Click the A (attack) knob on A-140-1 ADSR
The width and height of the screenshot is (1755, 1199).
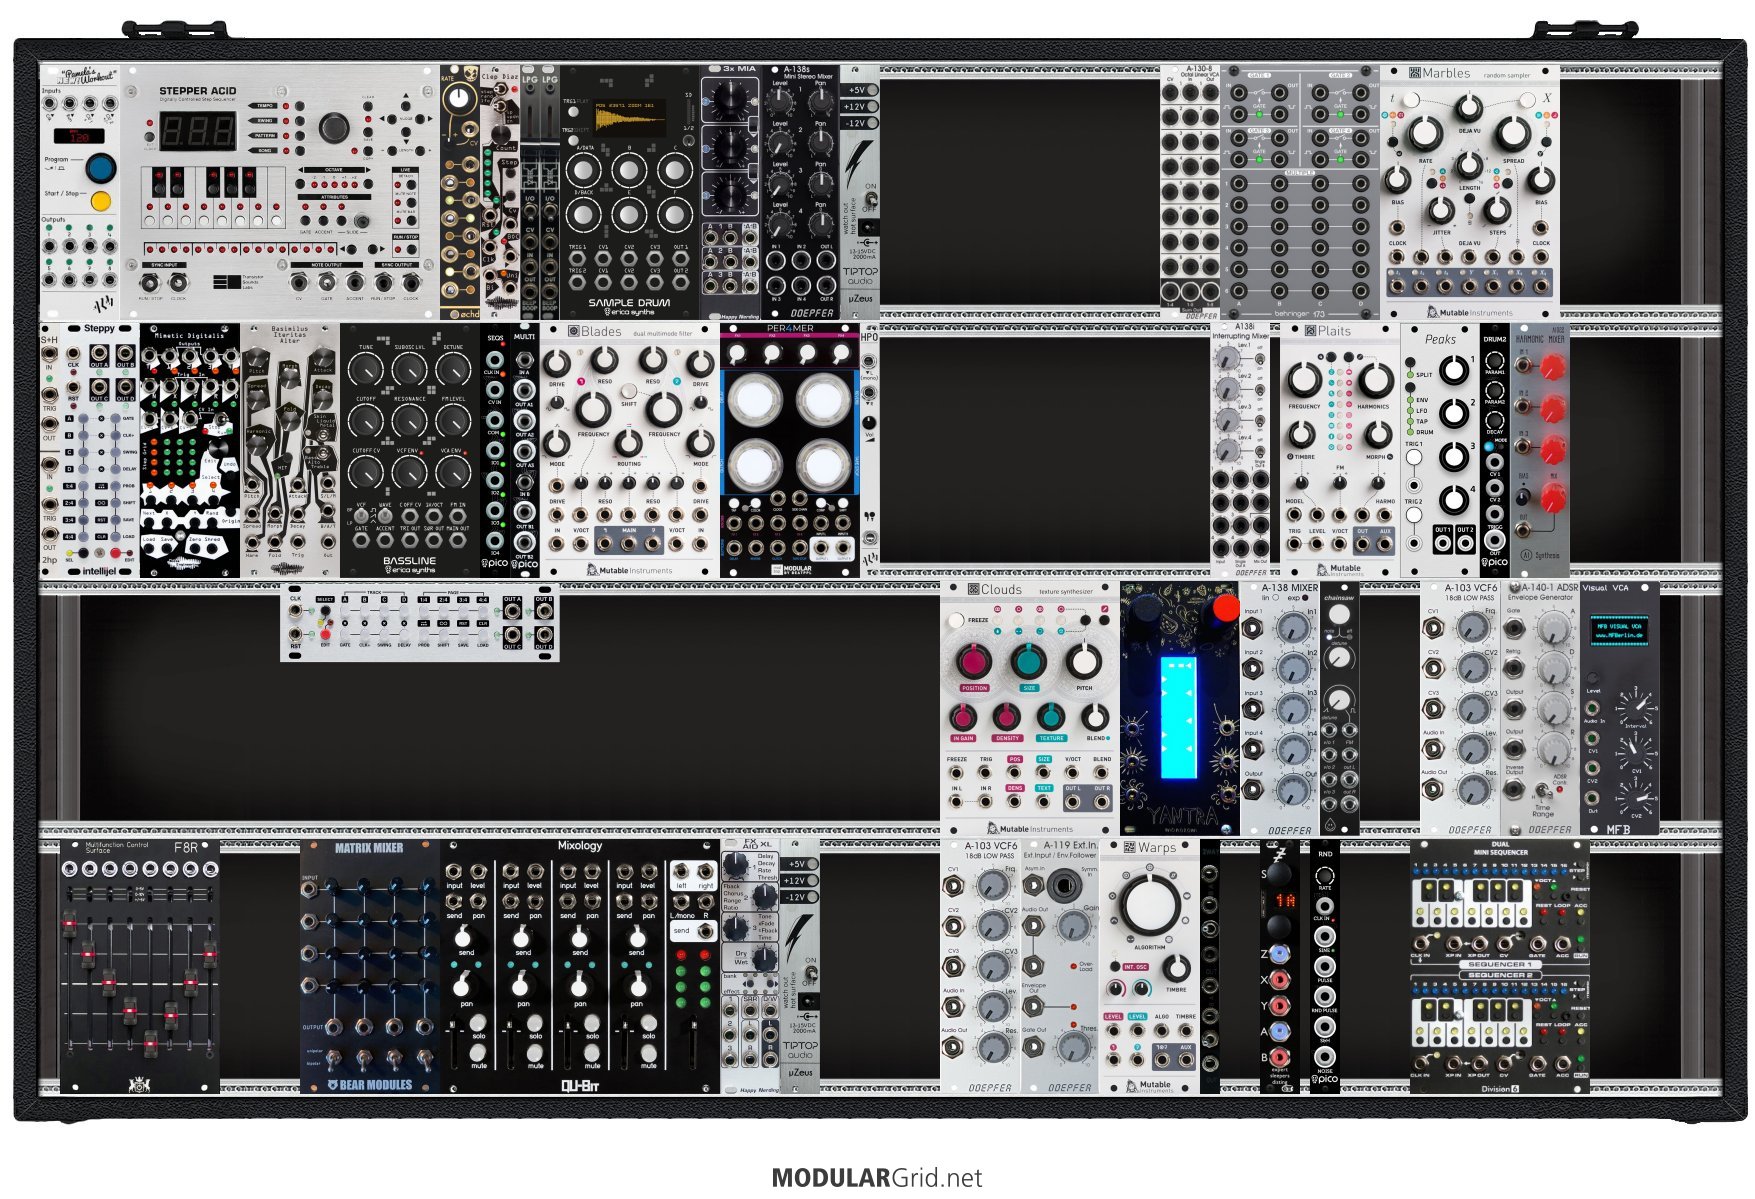pyautogui.click(x=1553, y=628)
